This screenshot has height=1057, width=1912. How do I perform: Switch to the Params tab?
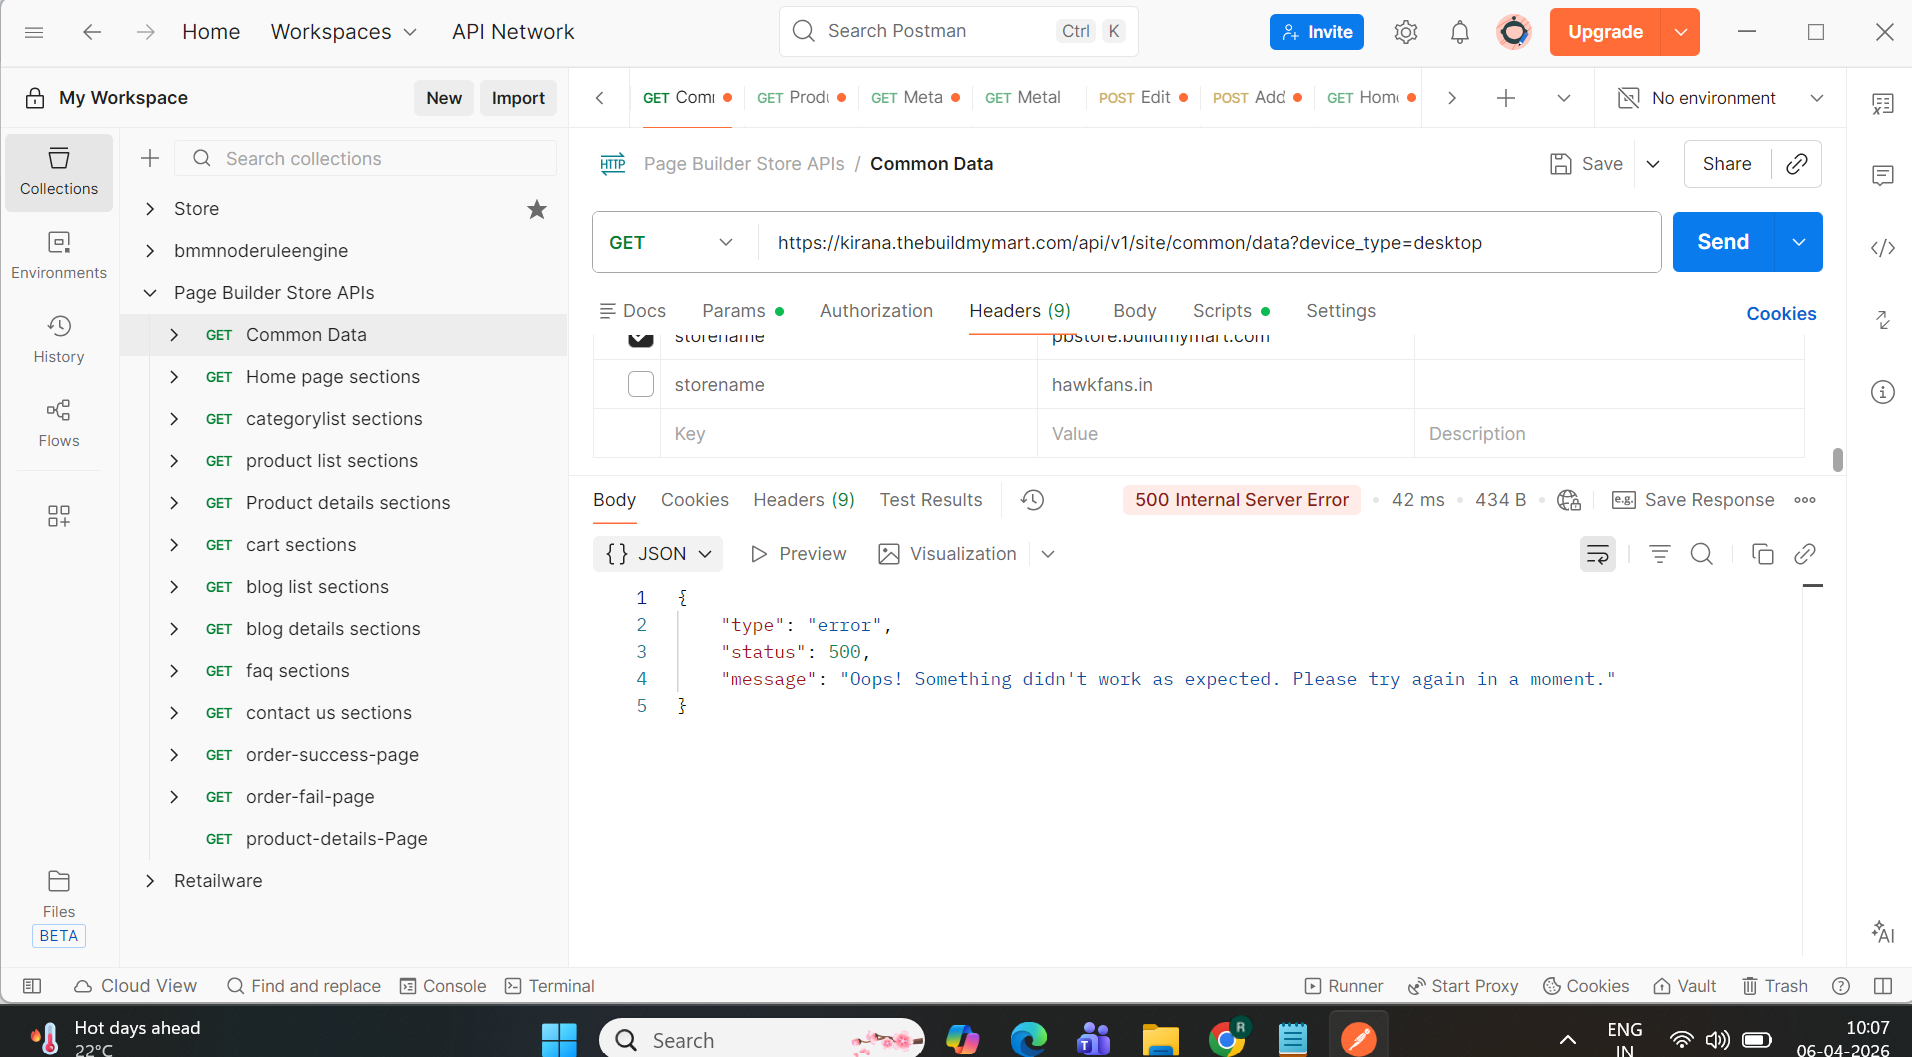click(743, 311)
